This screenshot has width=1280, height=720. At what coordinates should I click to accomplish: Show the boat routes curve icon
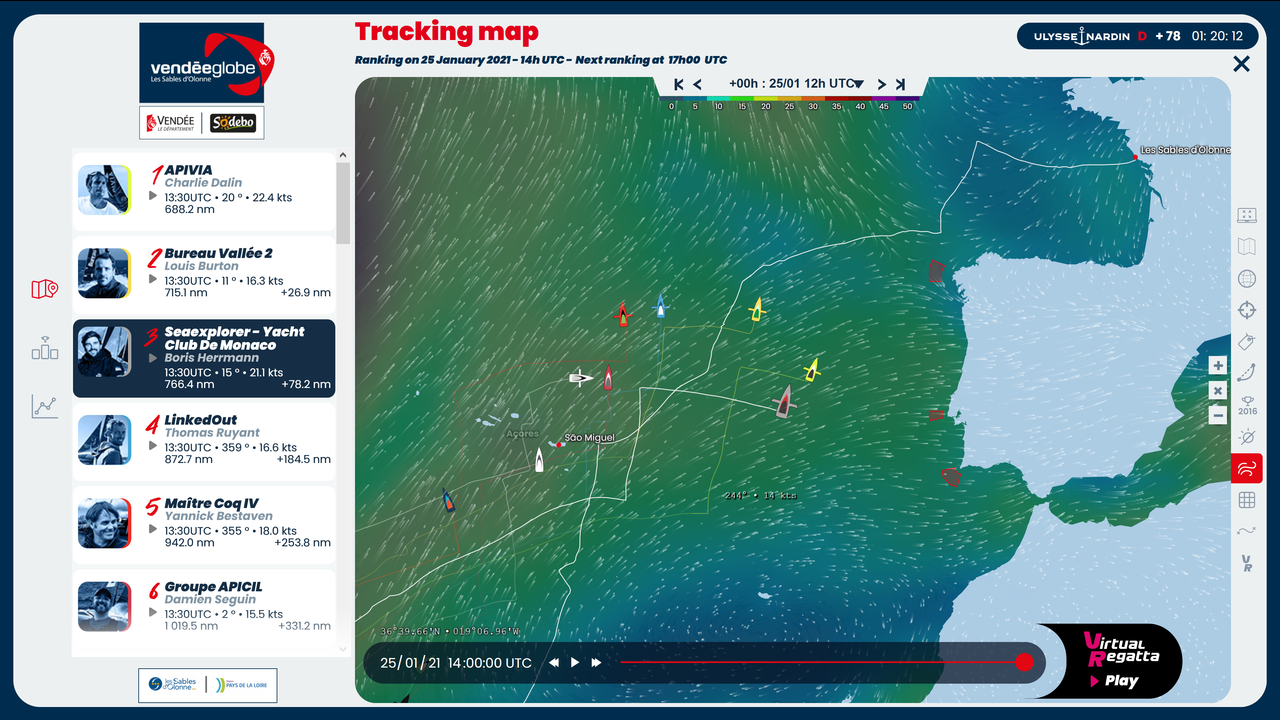tap(1246, 373)
